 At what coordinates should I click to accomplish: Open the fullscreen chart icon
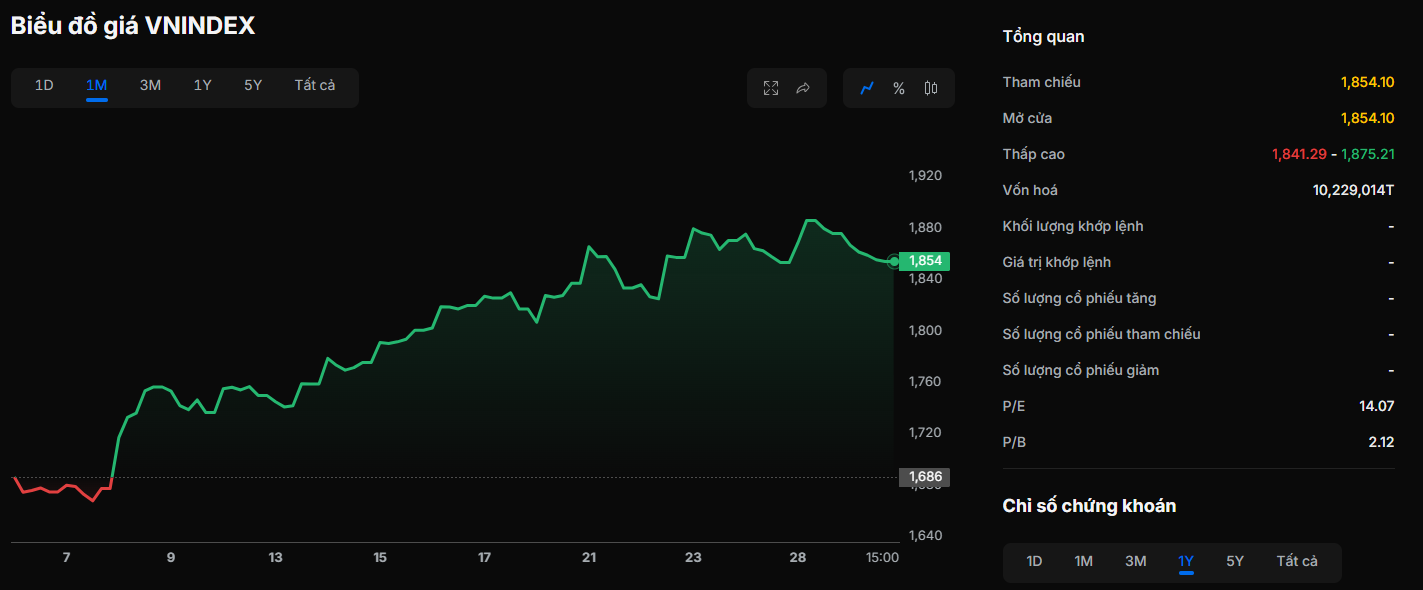tap(771, 88)
